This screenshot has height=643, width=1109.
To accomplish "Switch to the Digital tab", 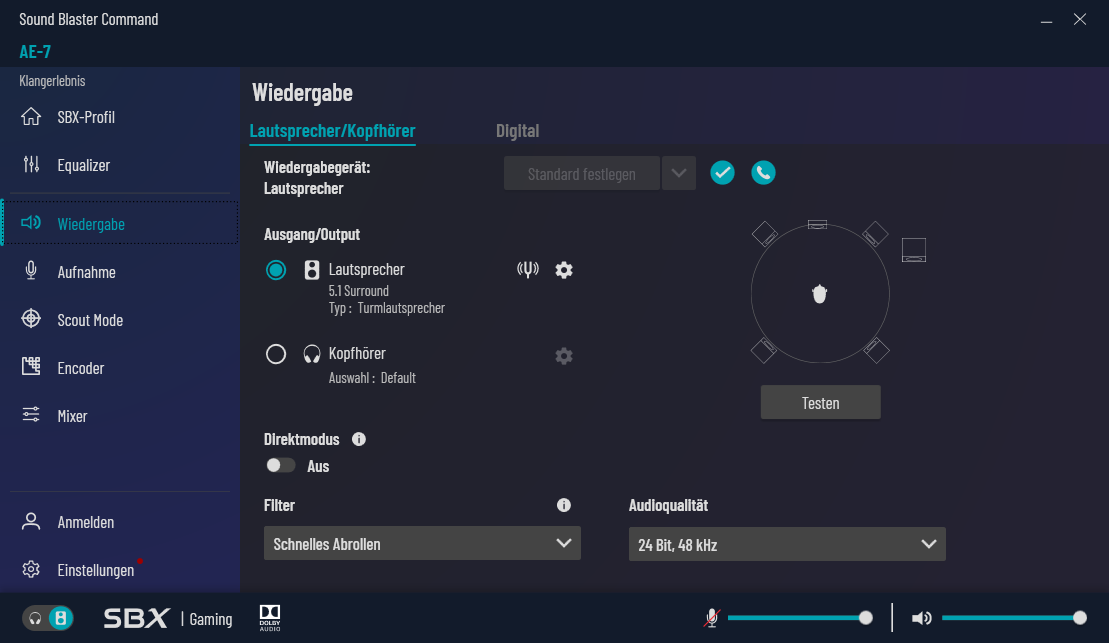I will point(518,130).
